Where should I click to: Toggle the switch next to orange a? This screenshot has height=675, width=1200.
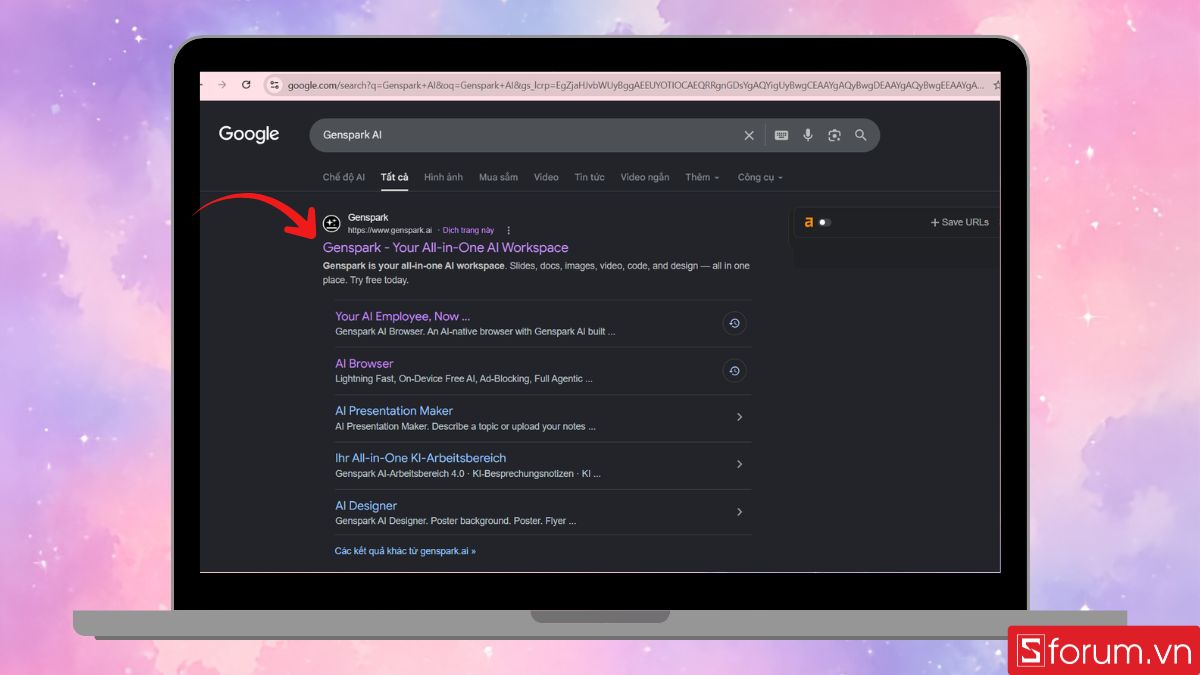(825, 222)
